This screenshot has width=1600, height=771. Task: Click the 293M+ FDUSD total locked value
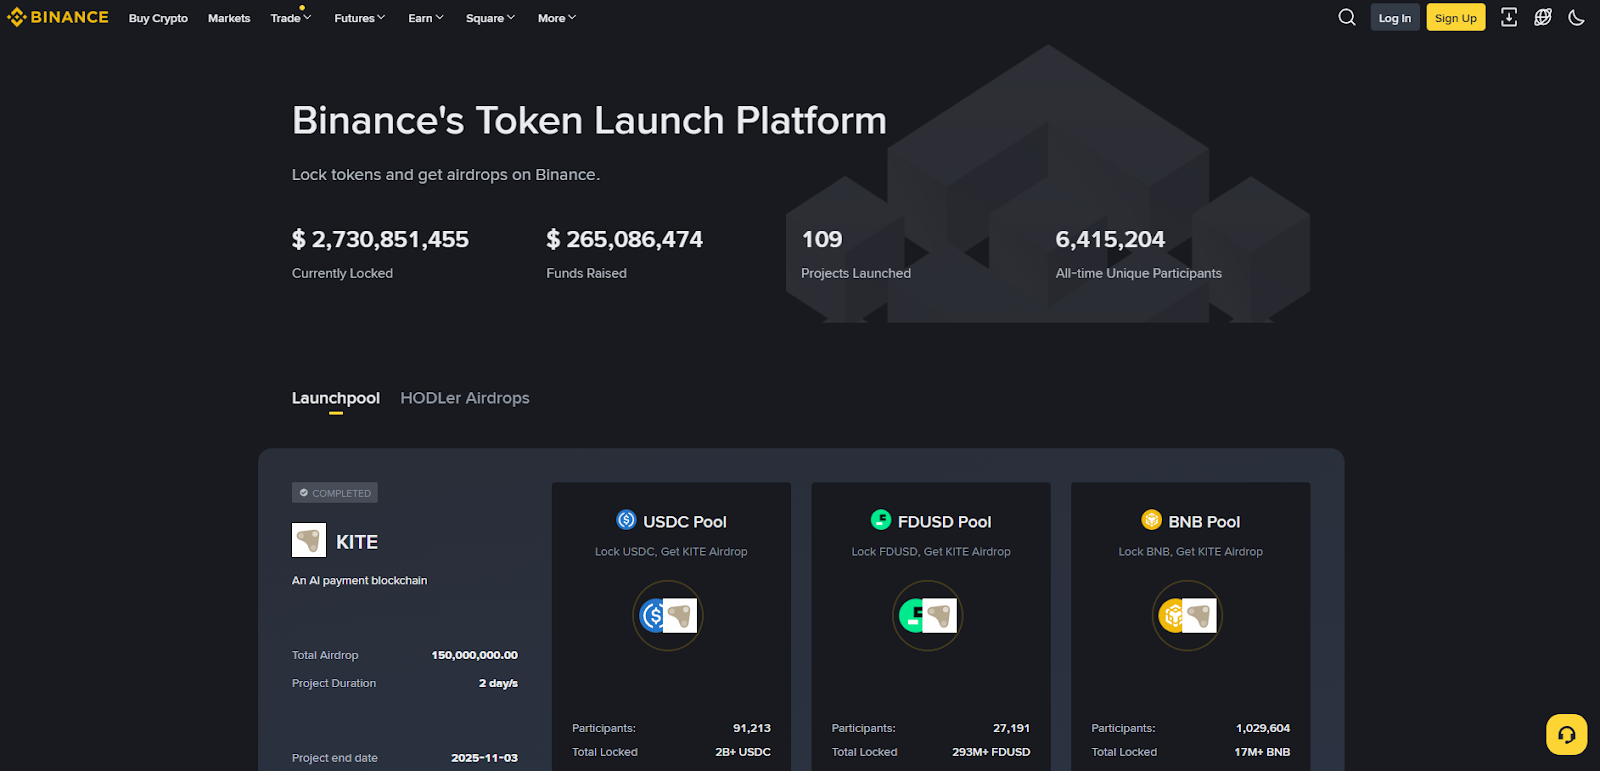click(991, 752)
